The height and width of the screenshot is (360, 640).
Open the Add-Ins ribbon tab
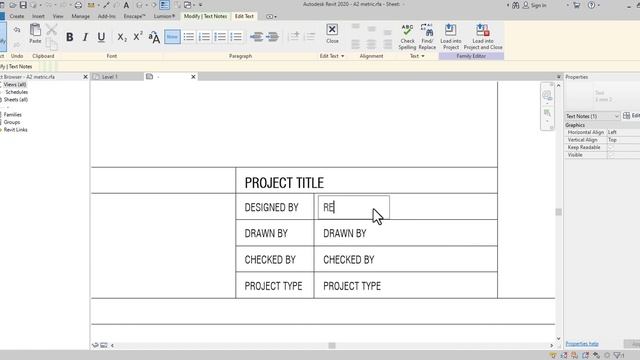[x=107, y=16]
